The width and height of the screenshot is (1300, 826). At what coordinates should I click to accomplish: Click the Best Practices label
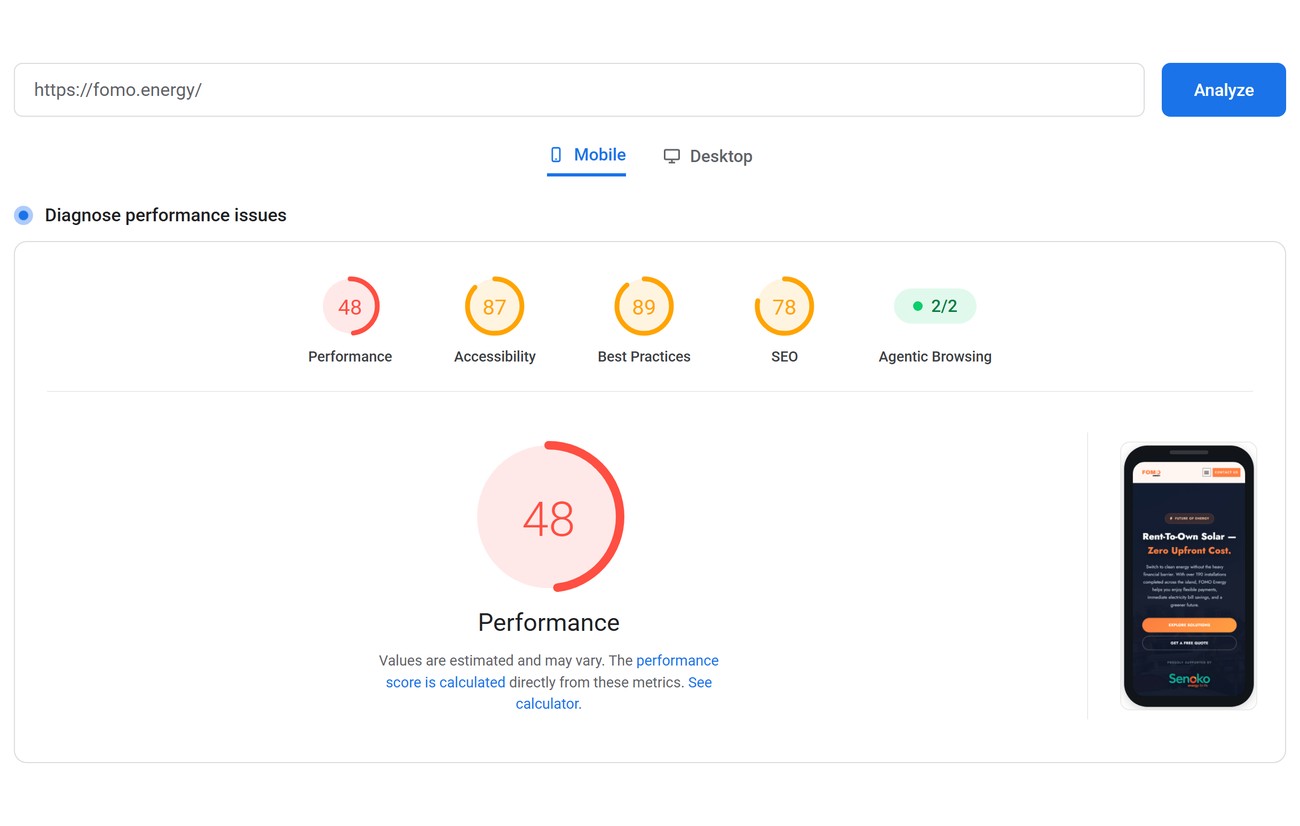pyautogui.click(x=644, y=357)
